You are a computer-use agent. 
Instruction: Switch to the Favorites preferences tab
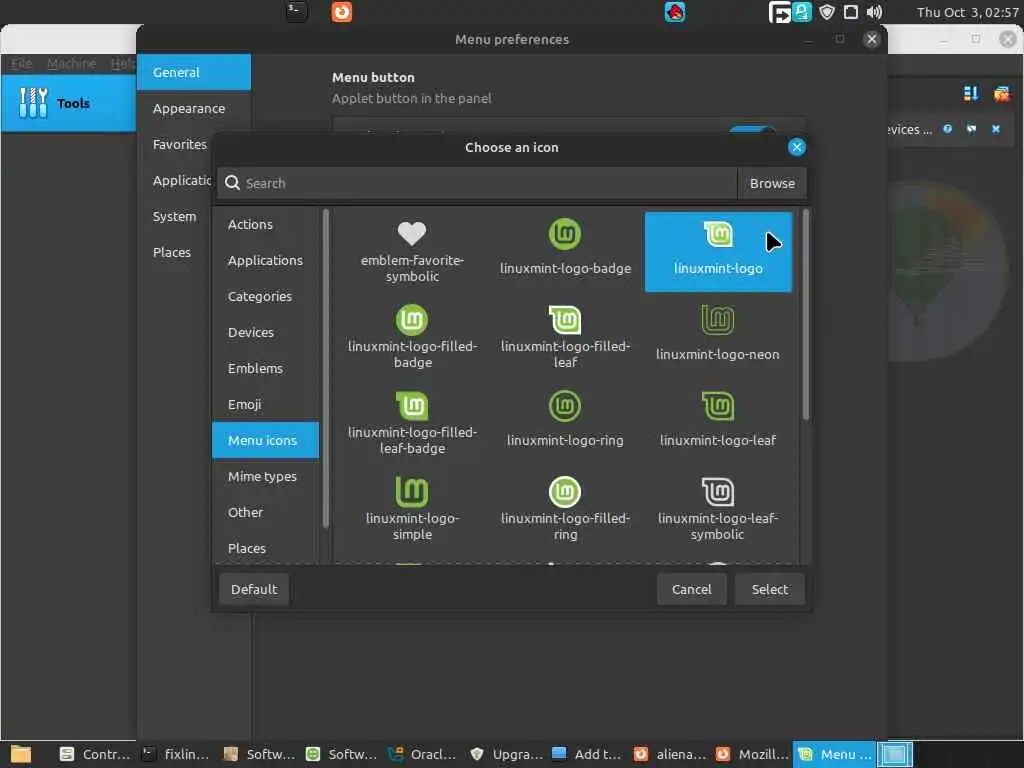coord(176,144)
